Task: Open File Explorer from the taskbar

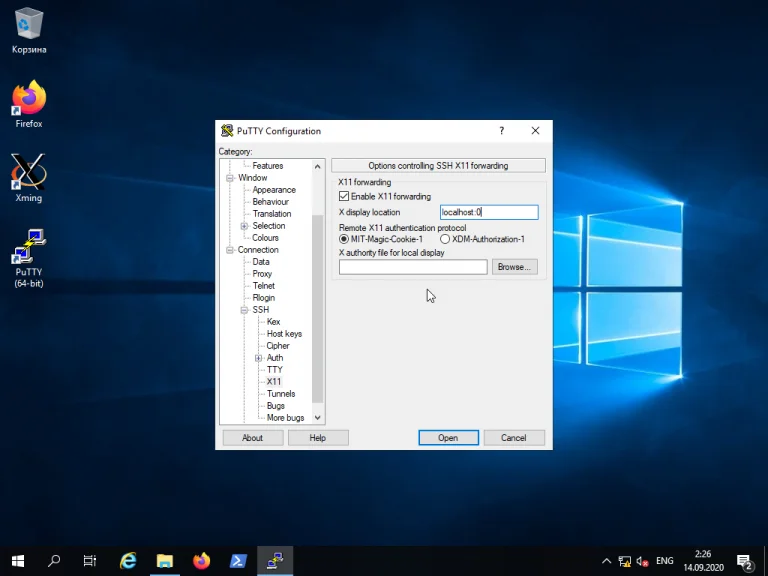Action: coord(165,561)
